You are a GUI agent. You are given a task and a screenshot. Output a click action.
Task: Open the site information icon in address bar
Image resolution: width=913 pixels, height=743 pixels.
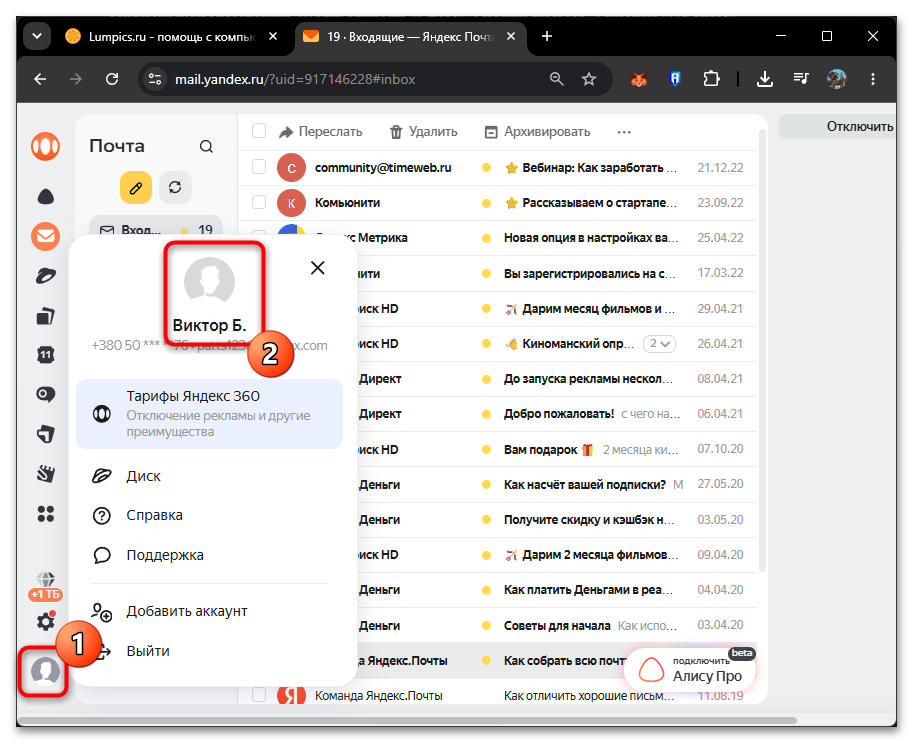(x=155, y=79)
